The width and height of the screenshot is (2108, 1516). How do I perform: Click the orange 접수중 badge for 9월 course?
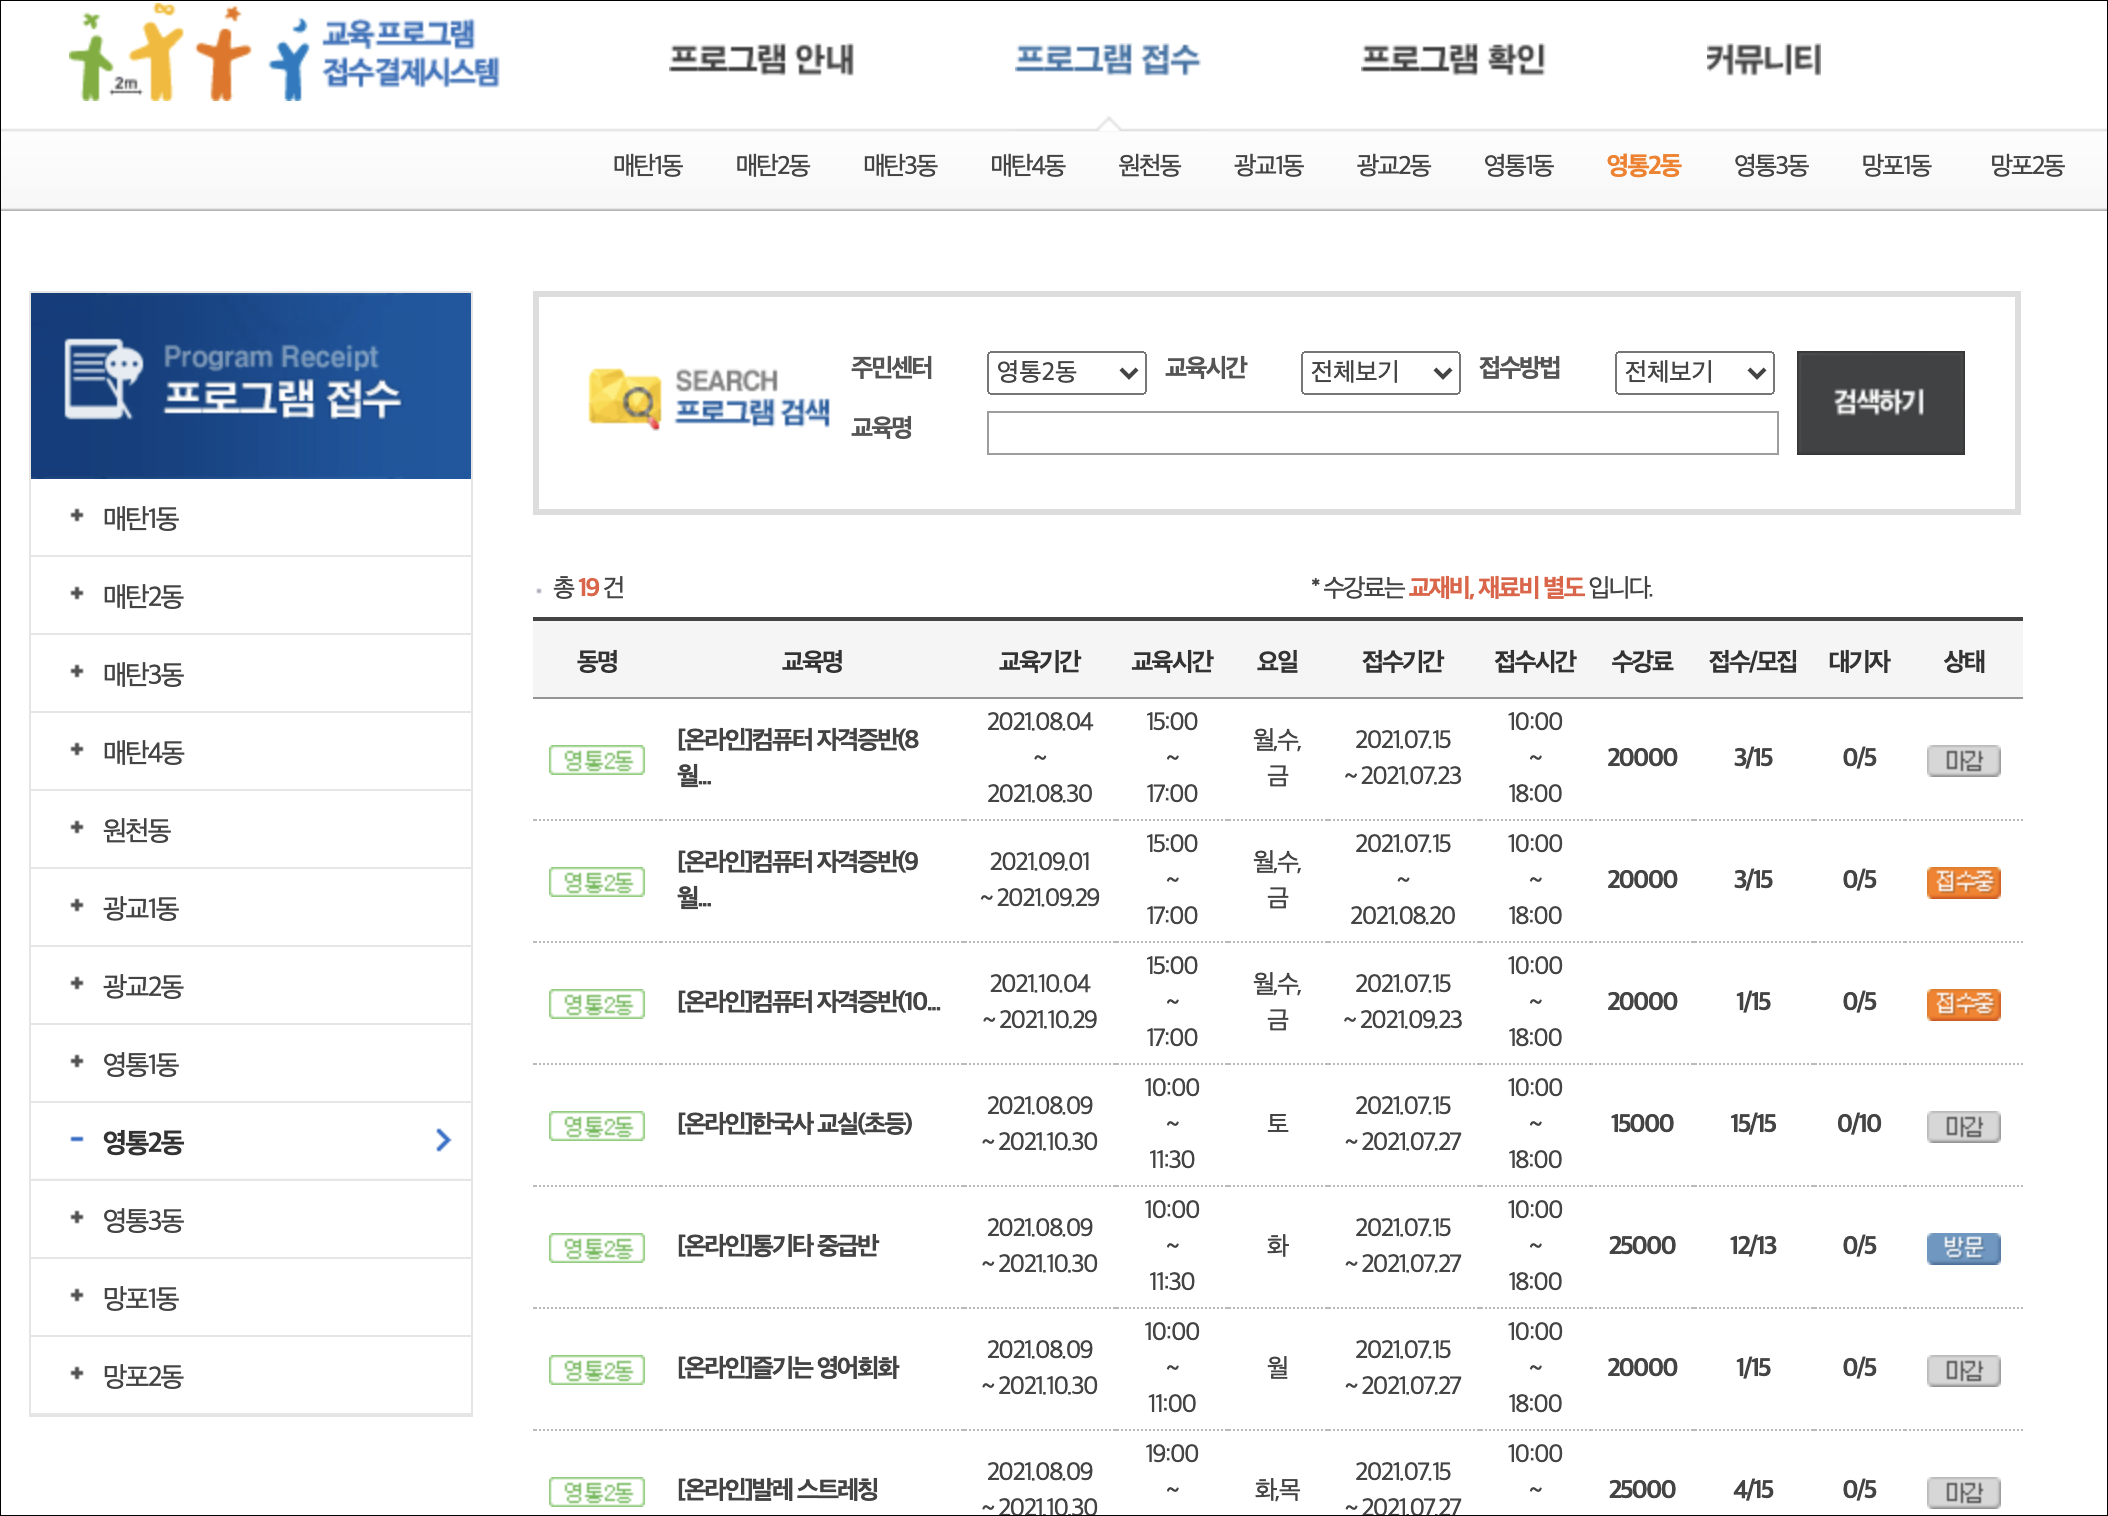click(x=1963, y=881)
